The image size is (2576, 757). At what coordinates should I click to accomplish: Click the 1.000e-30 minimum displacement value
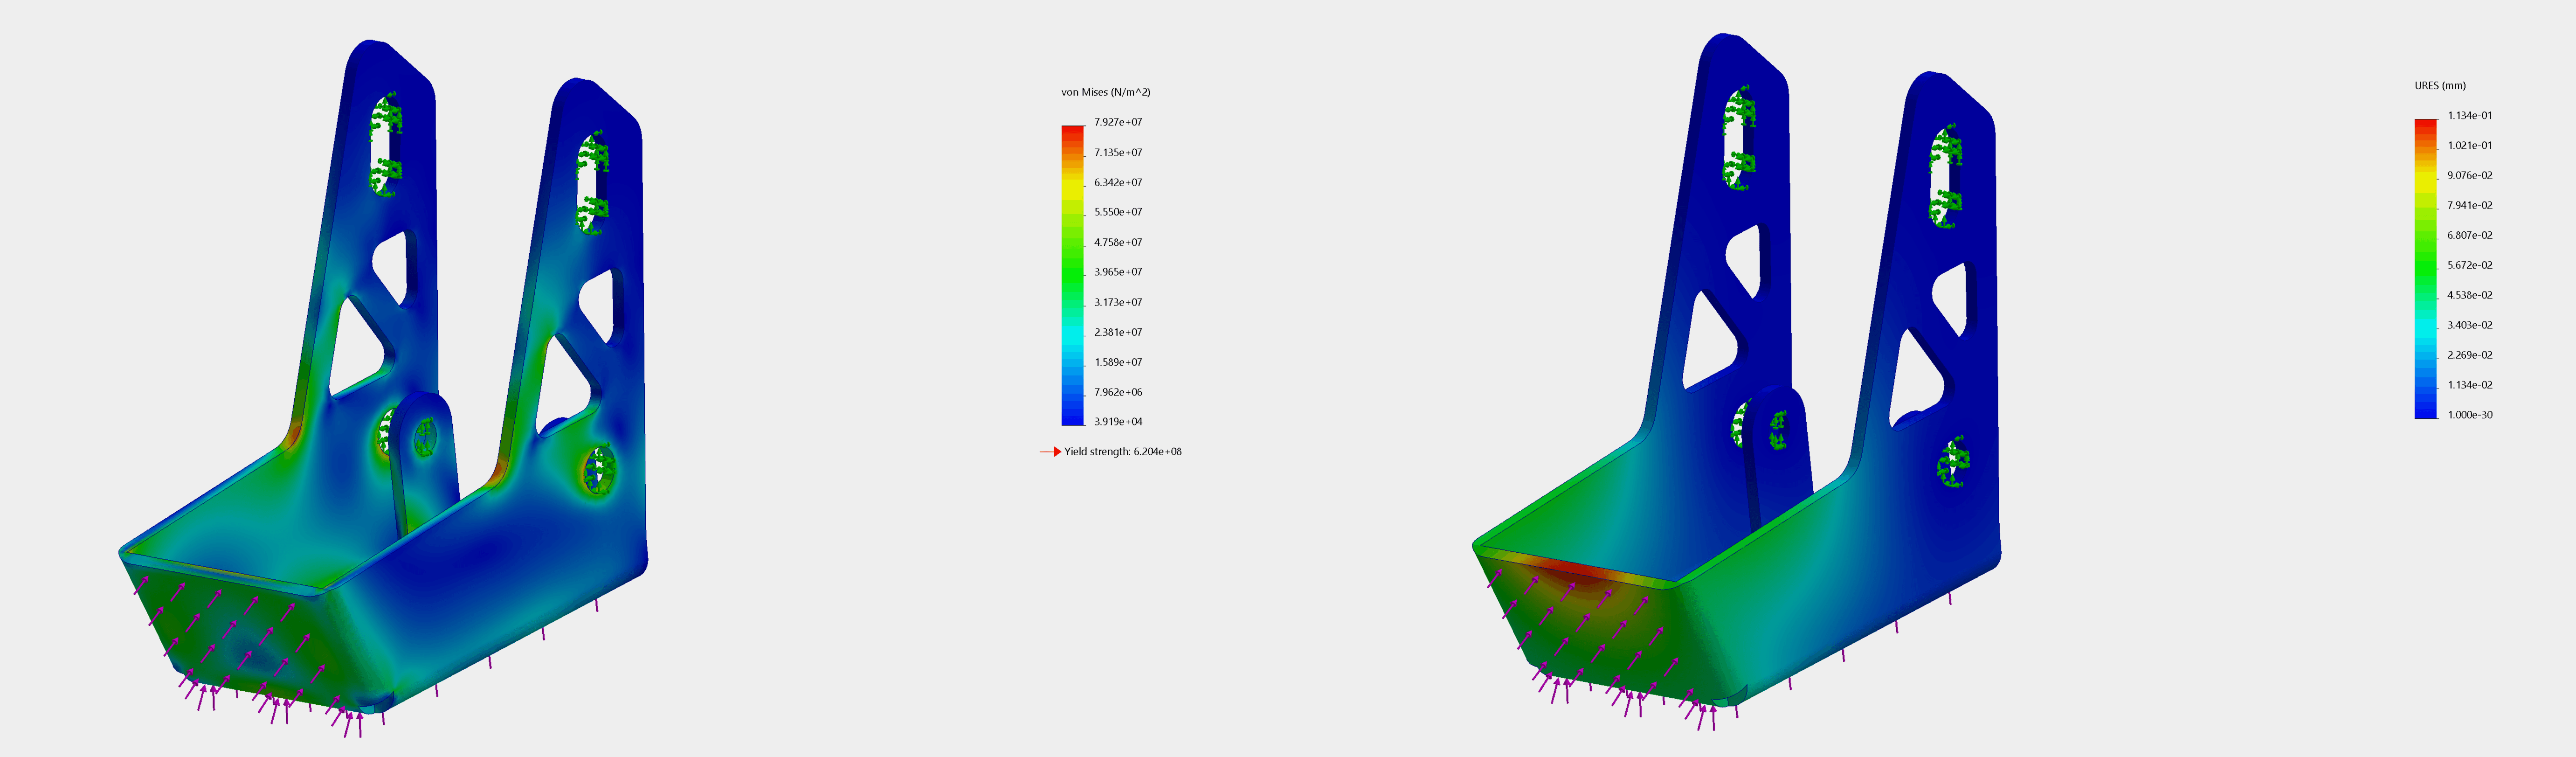(2469, 415)
